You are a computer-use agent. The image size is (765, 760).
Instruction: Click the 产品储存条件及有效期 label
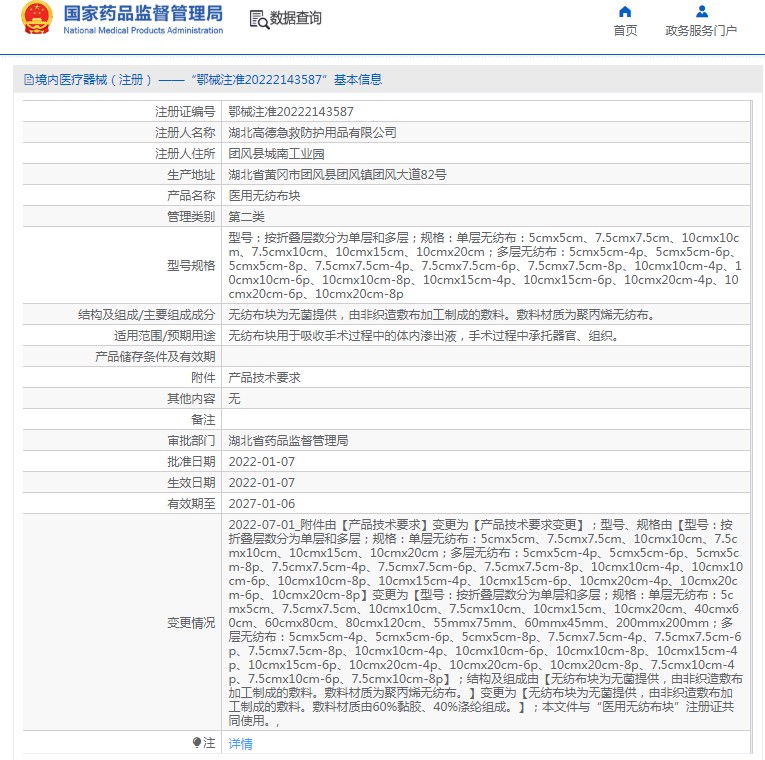point(155,357)
